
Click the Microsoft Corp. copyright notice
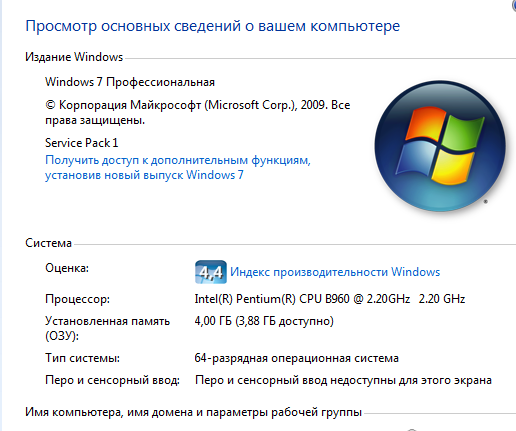click(197, 112)
